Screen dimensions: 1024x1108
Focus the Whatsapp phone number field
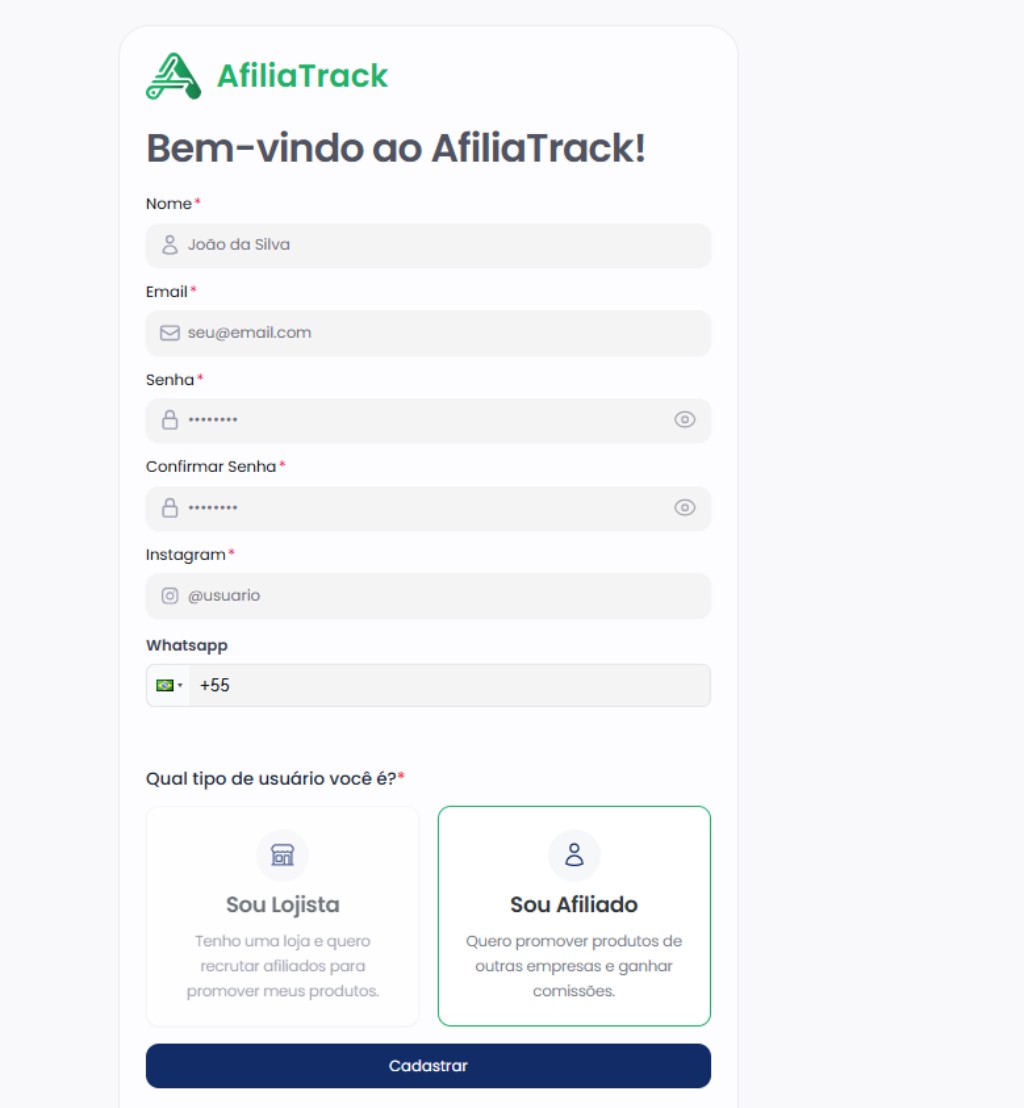click(x=450, y=686)
